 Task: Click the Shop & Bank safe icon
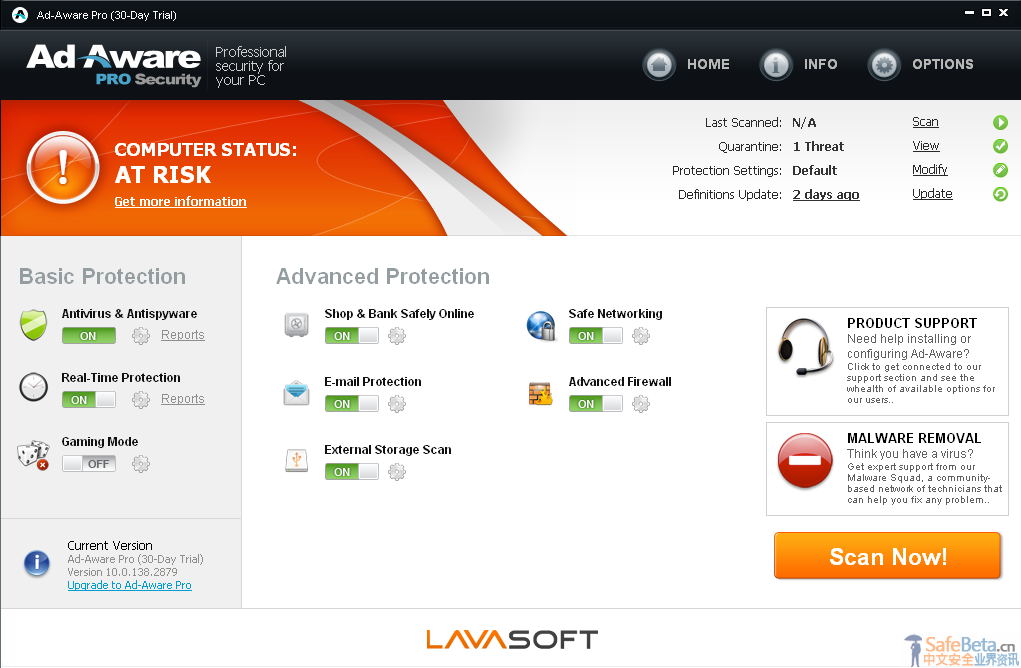pos(296,324)
